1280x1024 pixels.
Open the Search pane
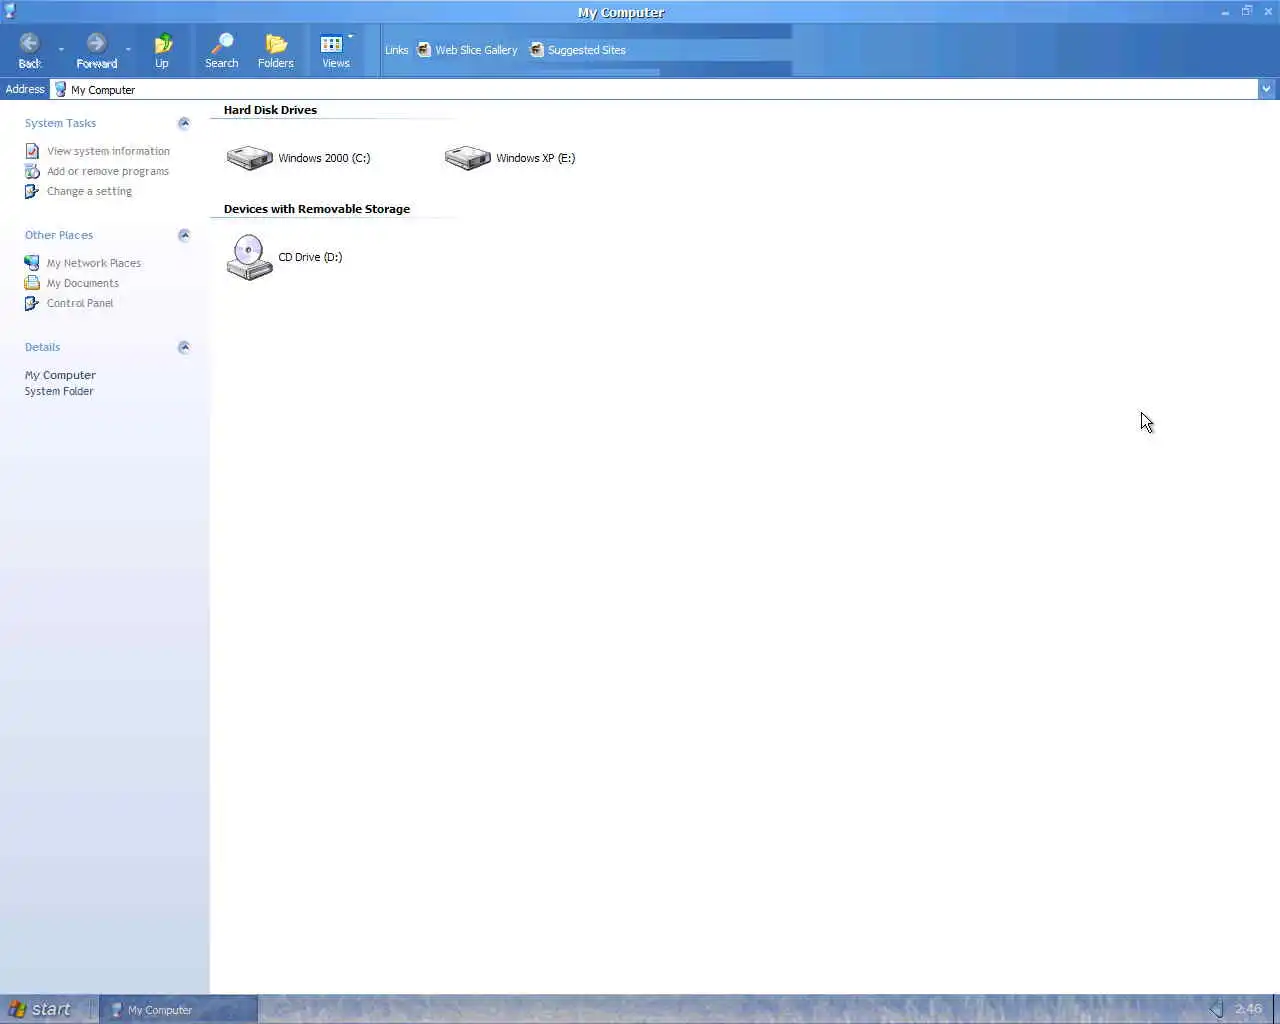(222, 50)
